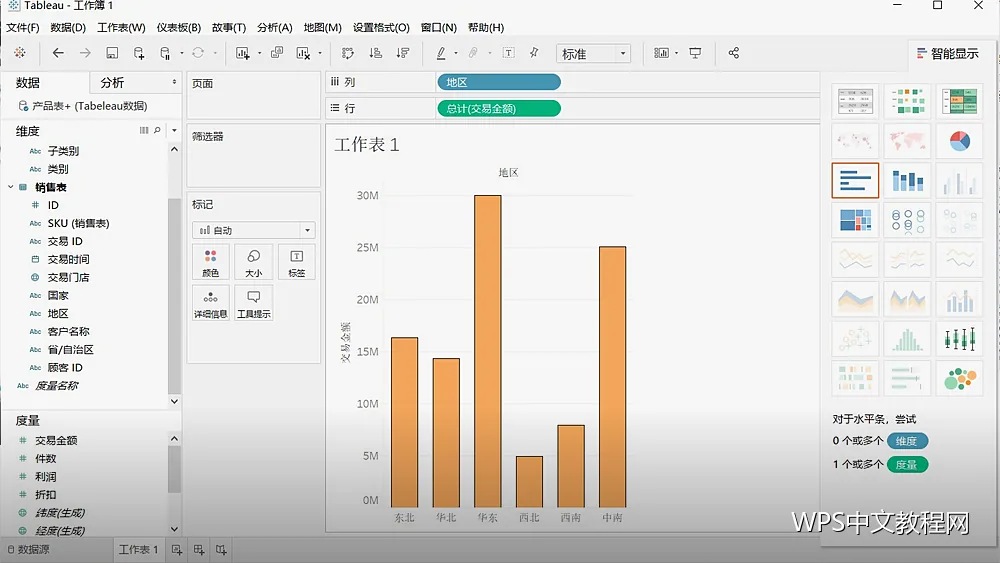
Task: Click the presentation mode icon
Action: click(x=695, y=53)
